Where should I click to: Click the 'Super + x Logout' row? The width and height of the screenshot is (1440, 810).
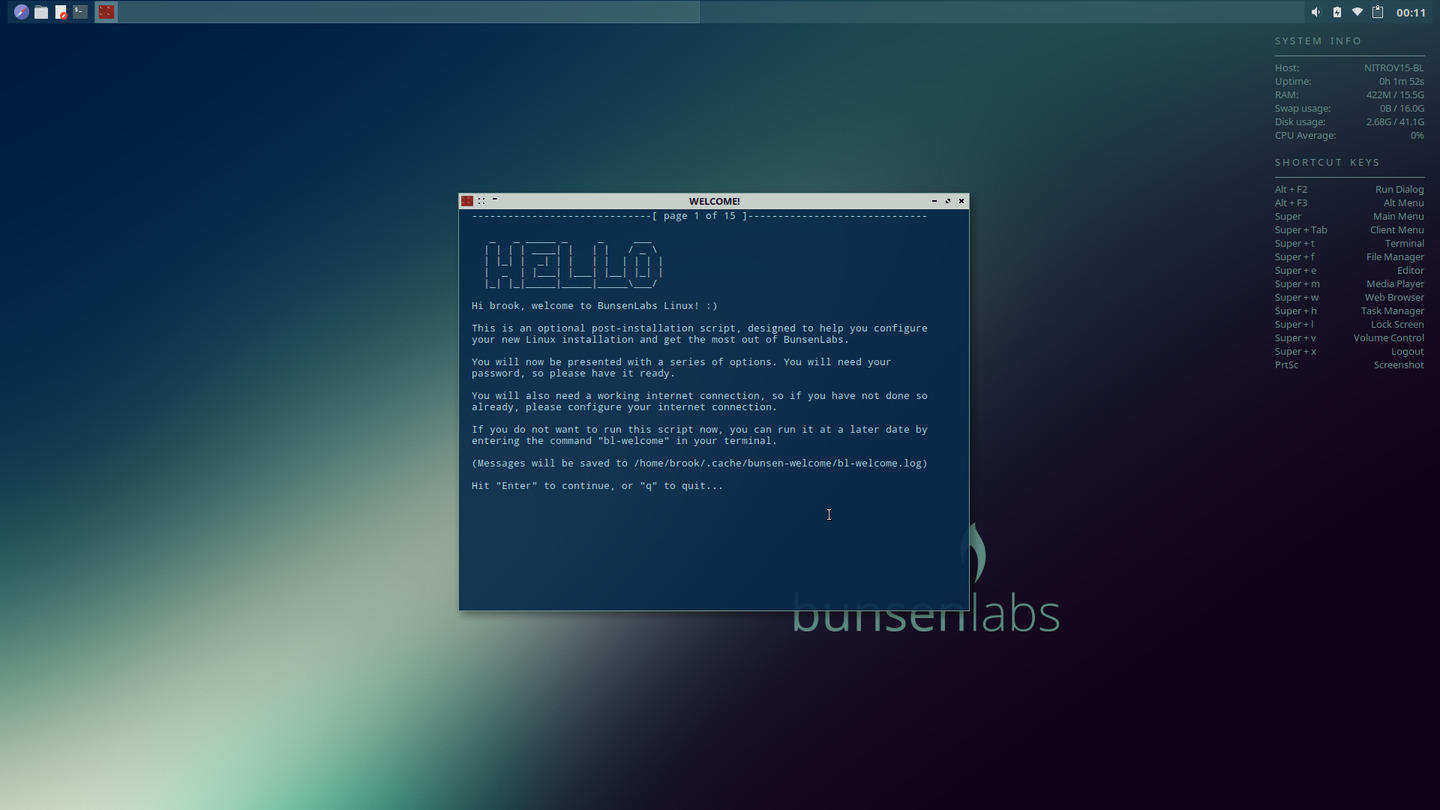[x=1349, y=351]
